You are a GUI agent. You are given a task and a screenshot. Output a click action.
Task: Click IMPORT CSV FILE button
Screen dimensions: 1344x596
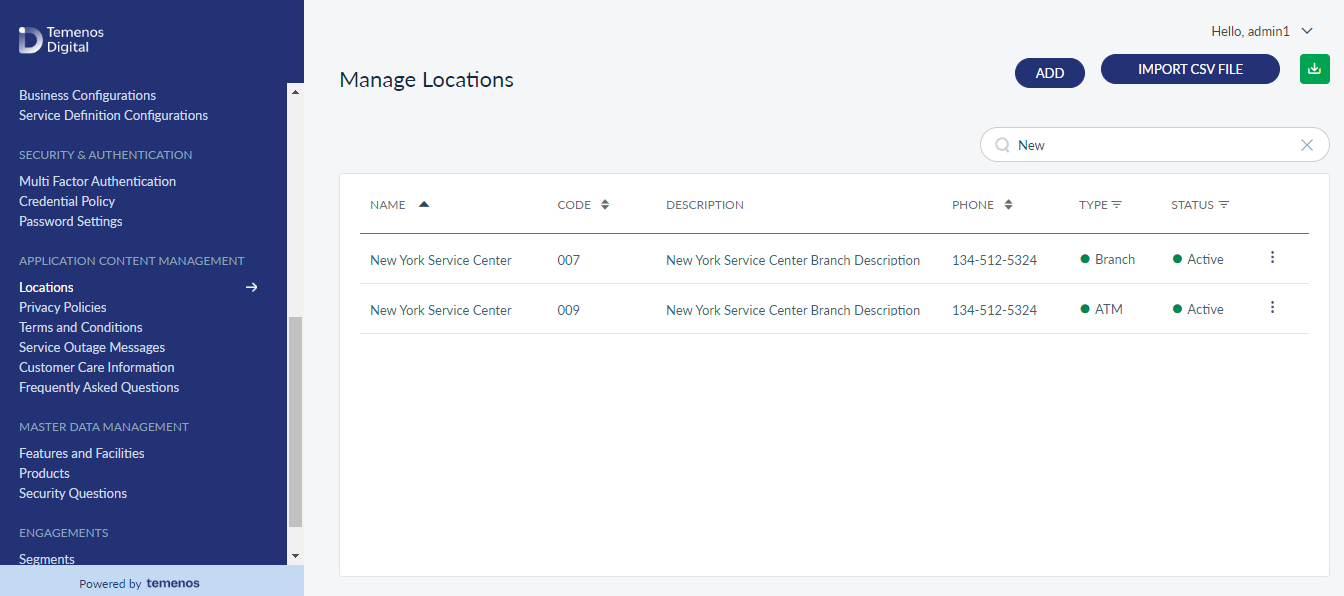point(1190,69)
